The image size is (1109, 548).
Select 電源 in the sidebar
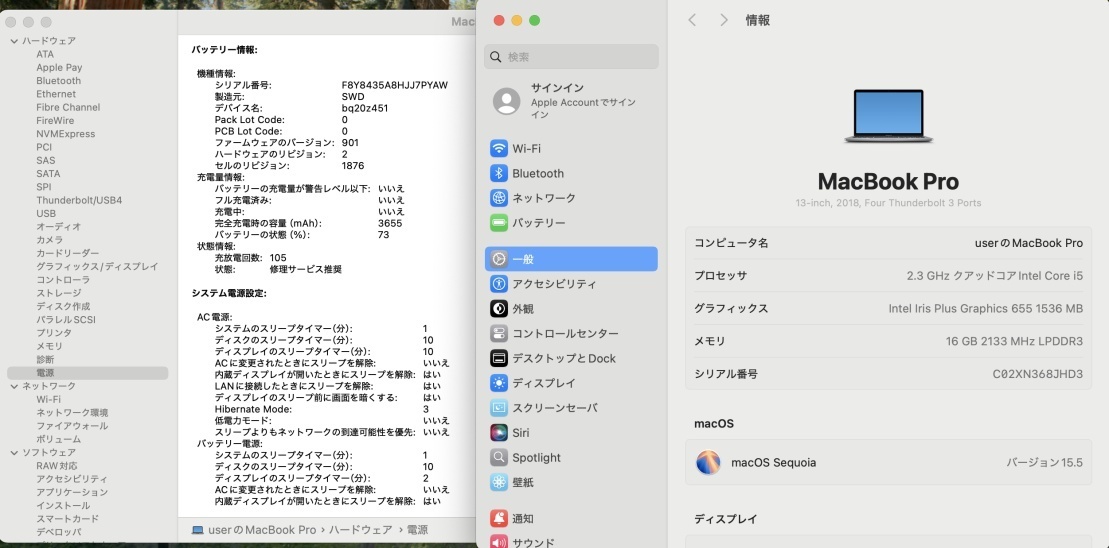(88, 373)
